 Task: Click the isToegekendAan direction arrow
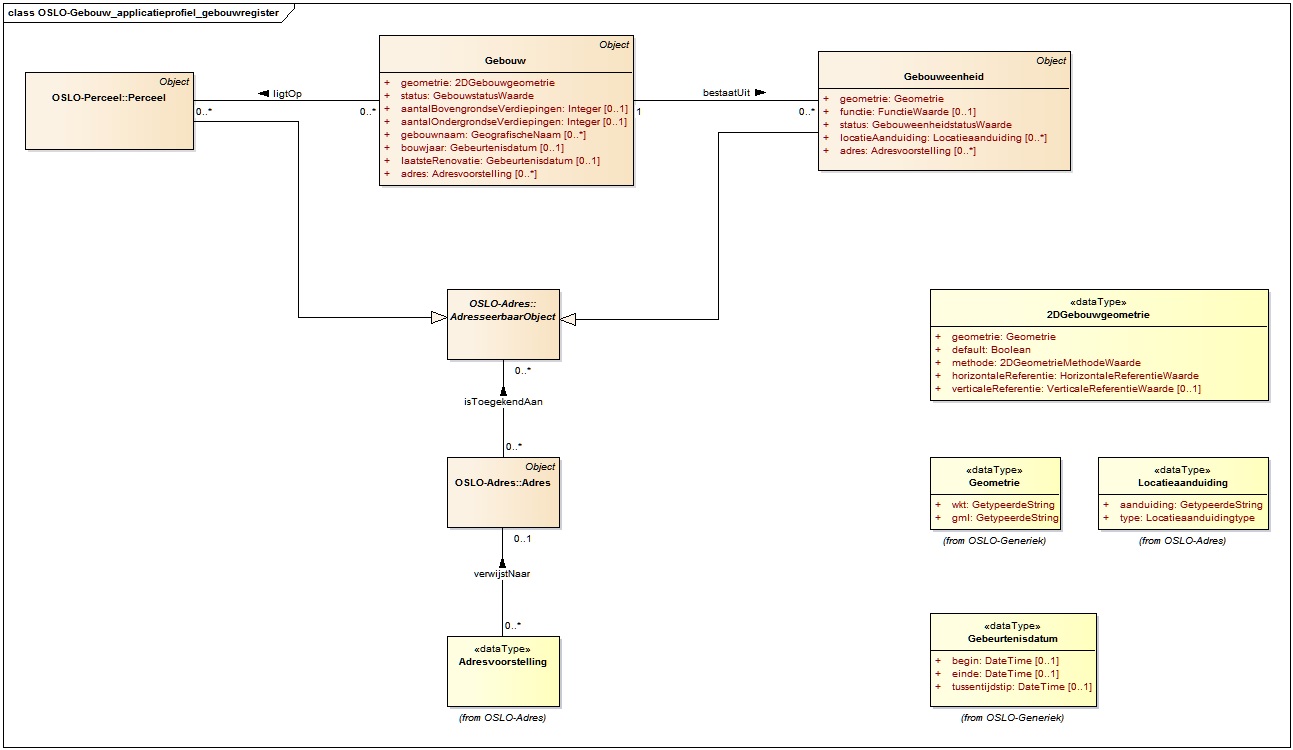pos(503,392)
